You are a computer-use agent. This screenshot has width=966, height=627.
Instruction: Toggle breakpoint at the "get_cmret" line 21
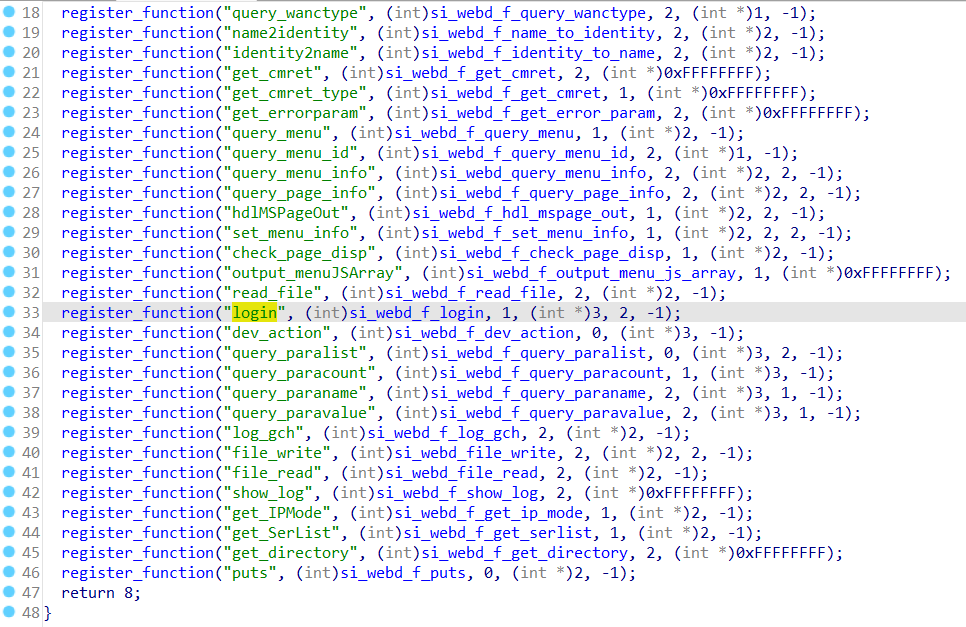tap(9, 73)
